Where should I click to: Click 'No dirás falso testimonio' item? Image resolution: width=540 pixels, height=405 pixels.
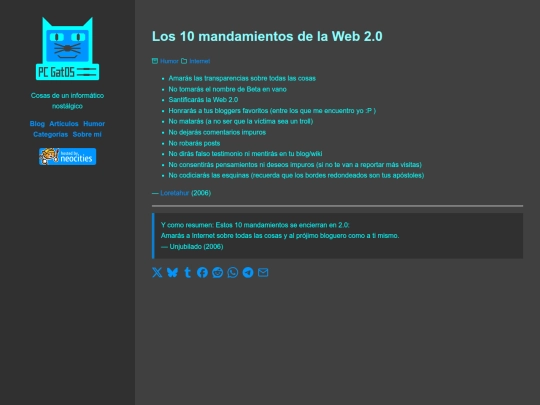pos(245,154)
